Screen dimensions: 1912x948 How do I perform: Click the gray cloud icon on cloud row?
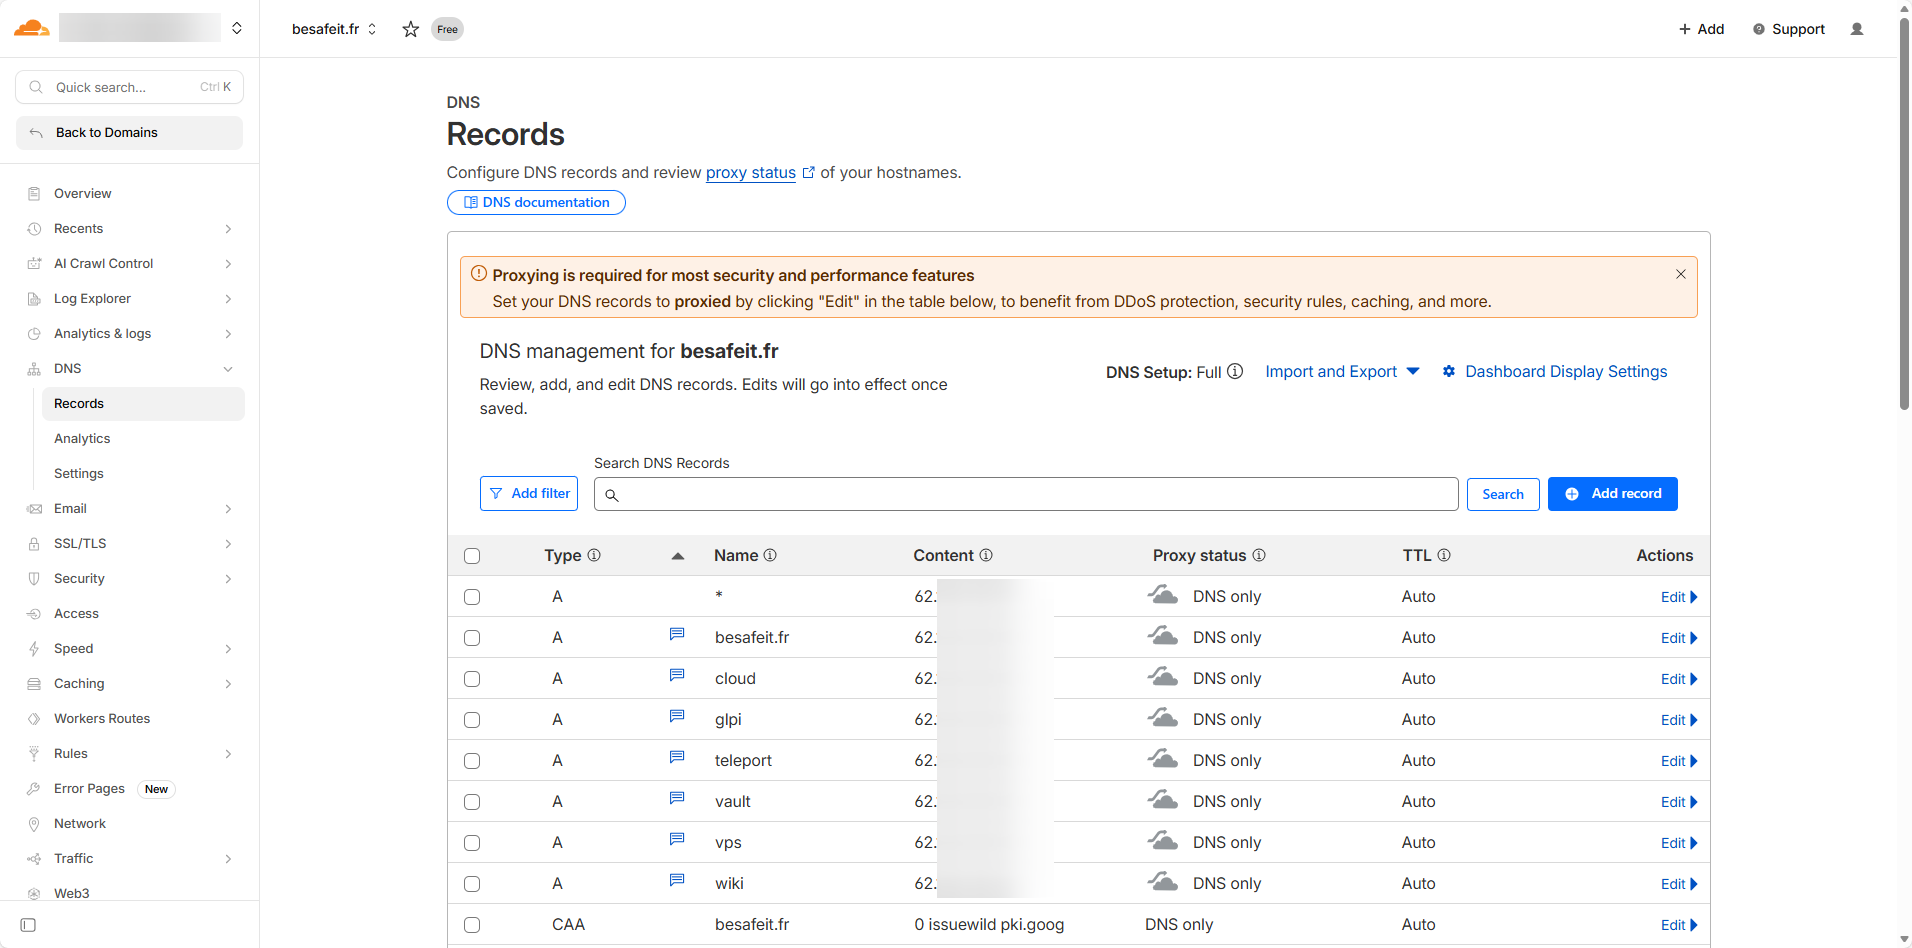(1162, 676)
